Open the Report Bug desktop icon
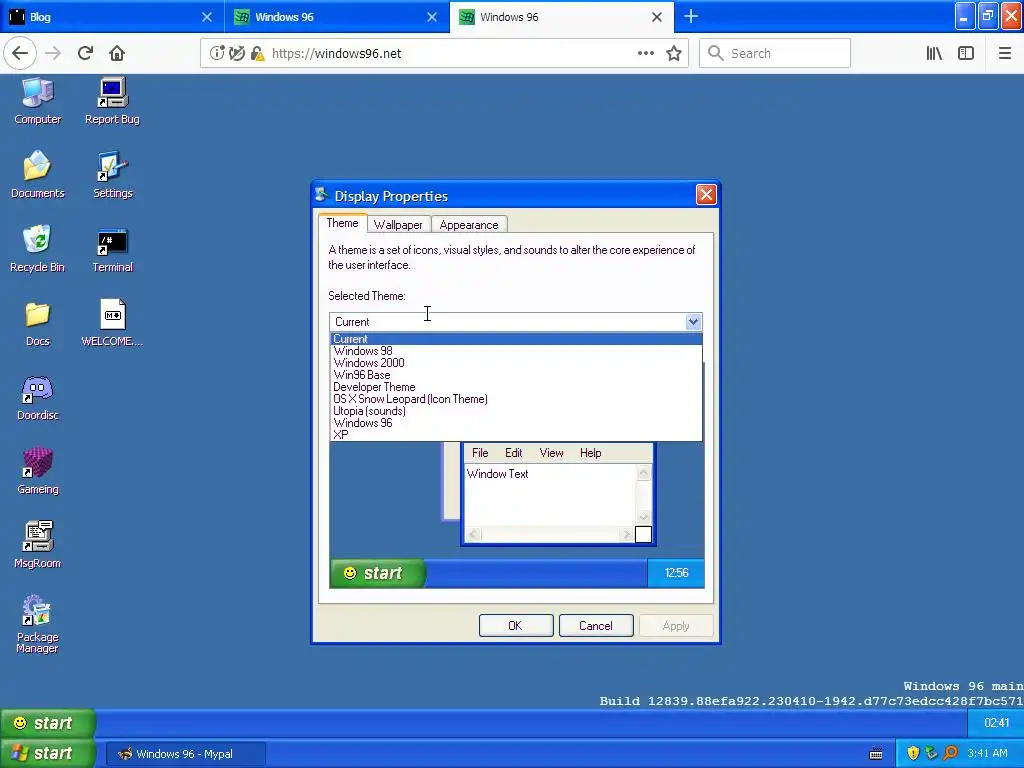Screen dimensions: 1024x768 point(112,101)
